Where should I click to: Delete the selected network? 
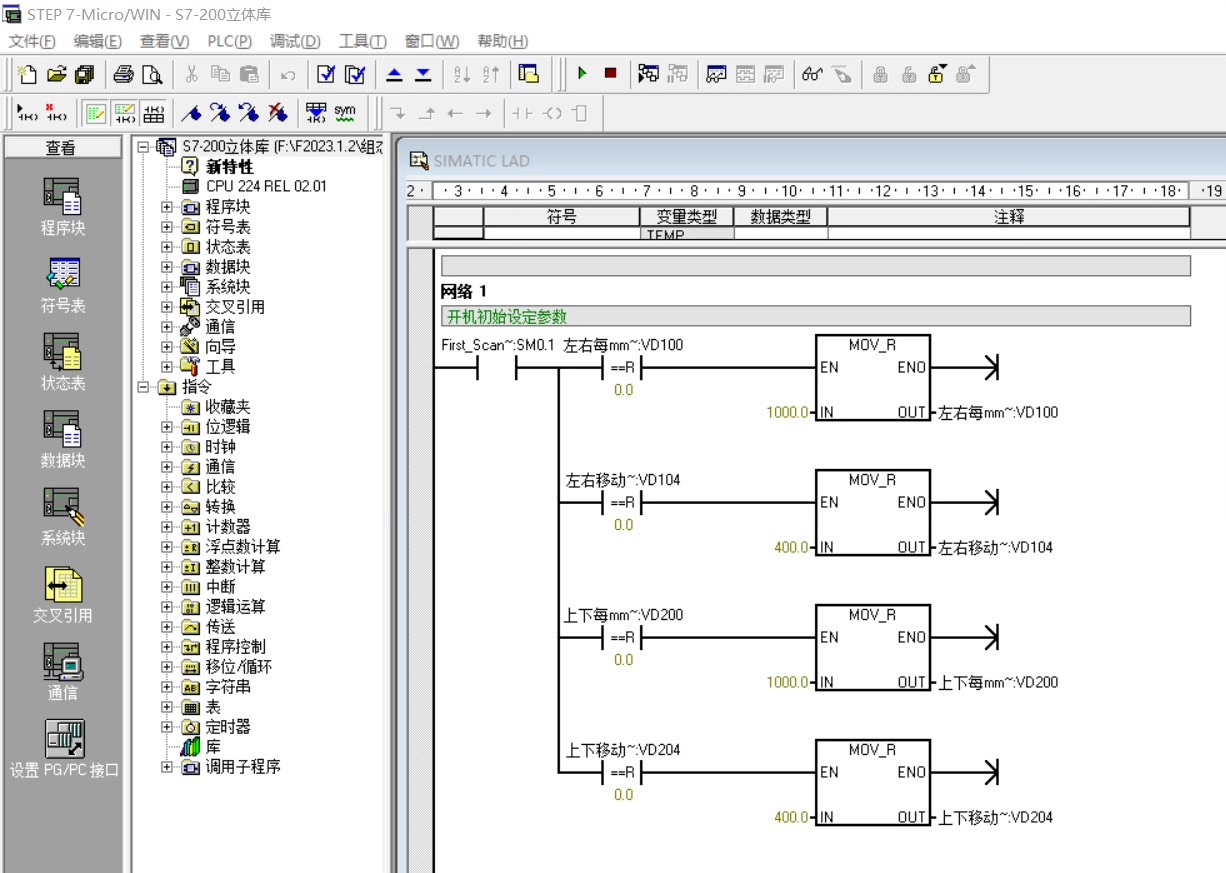pos(56,113)
